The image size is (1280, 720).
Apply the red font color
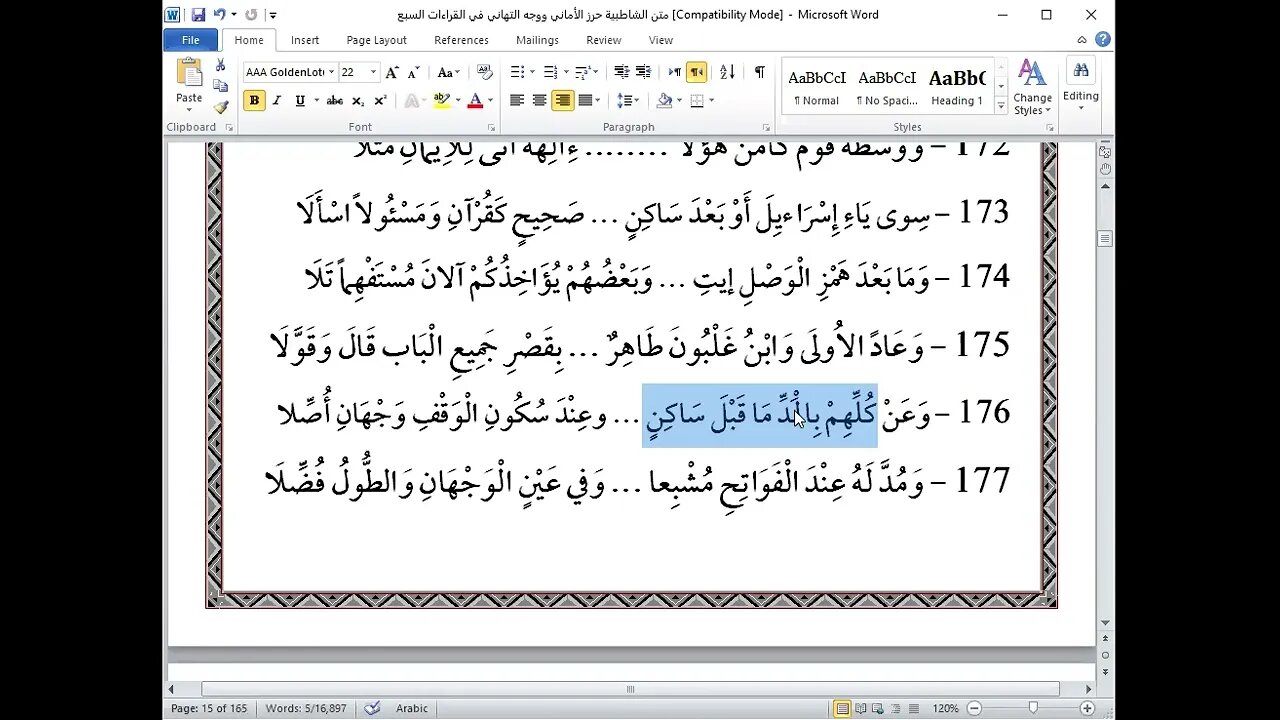474,100
